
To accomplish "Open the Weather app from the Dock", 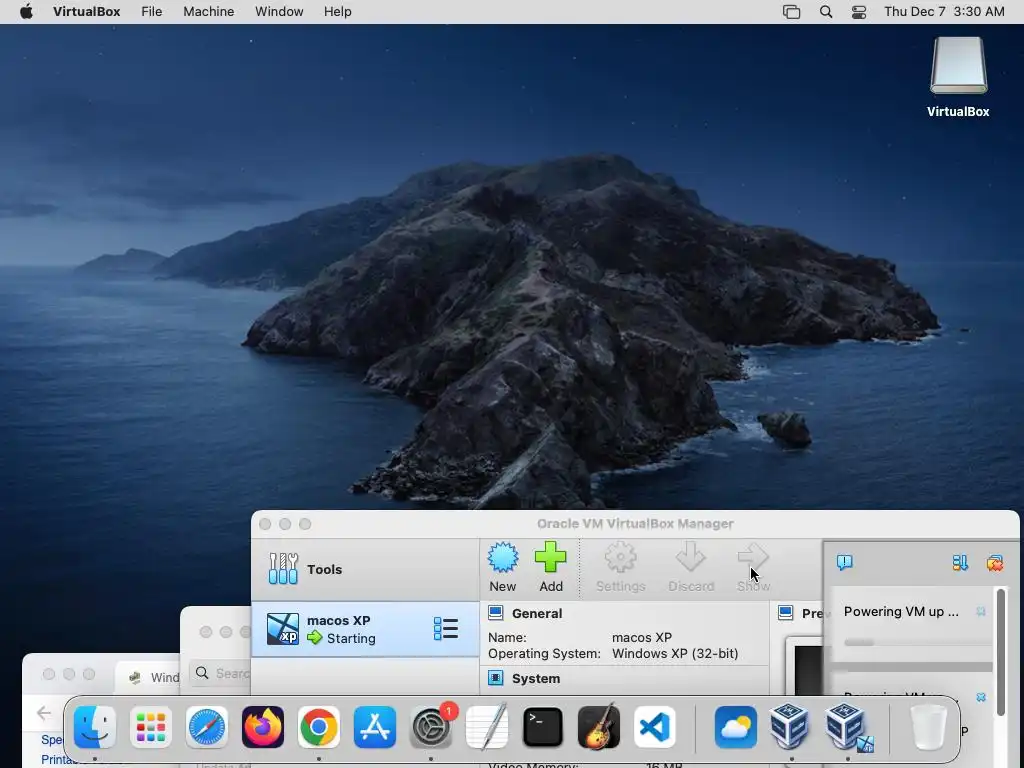I will point(735,727).
